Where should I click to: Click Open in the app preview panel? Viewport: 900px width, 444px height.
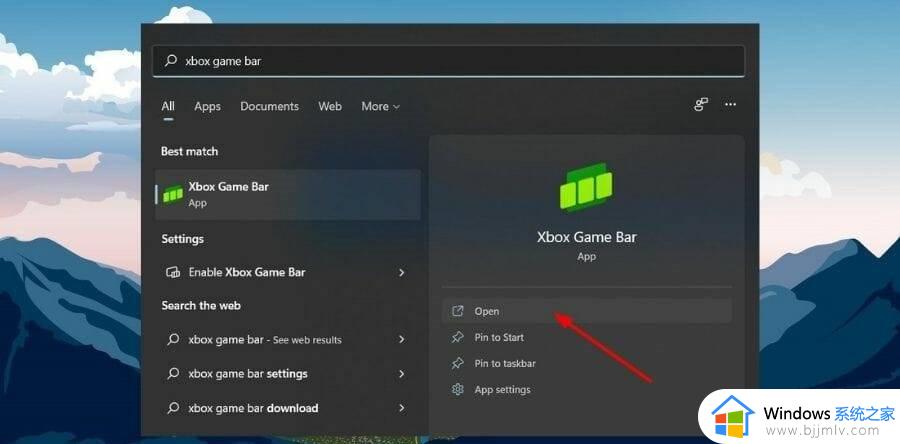[587, 311]
